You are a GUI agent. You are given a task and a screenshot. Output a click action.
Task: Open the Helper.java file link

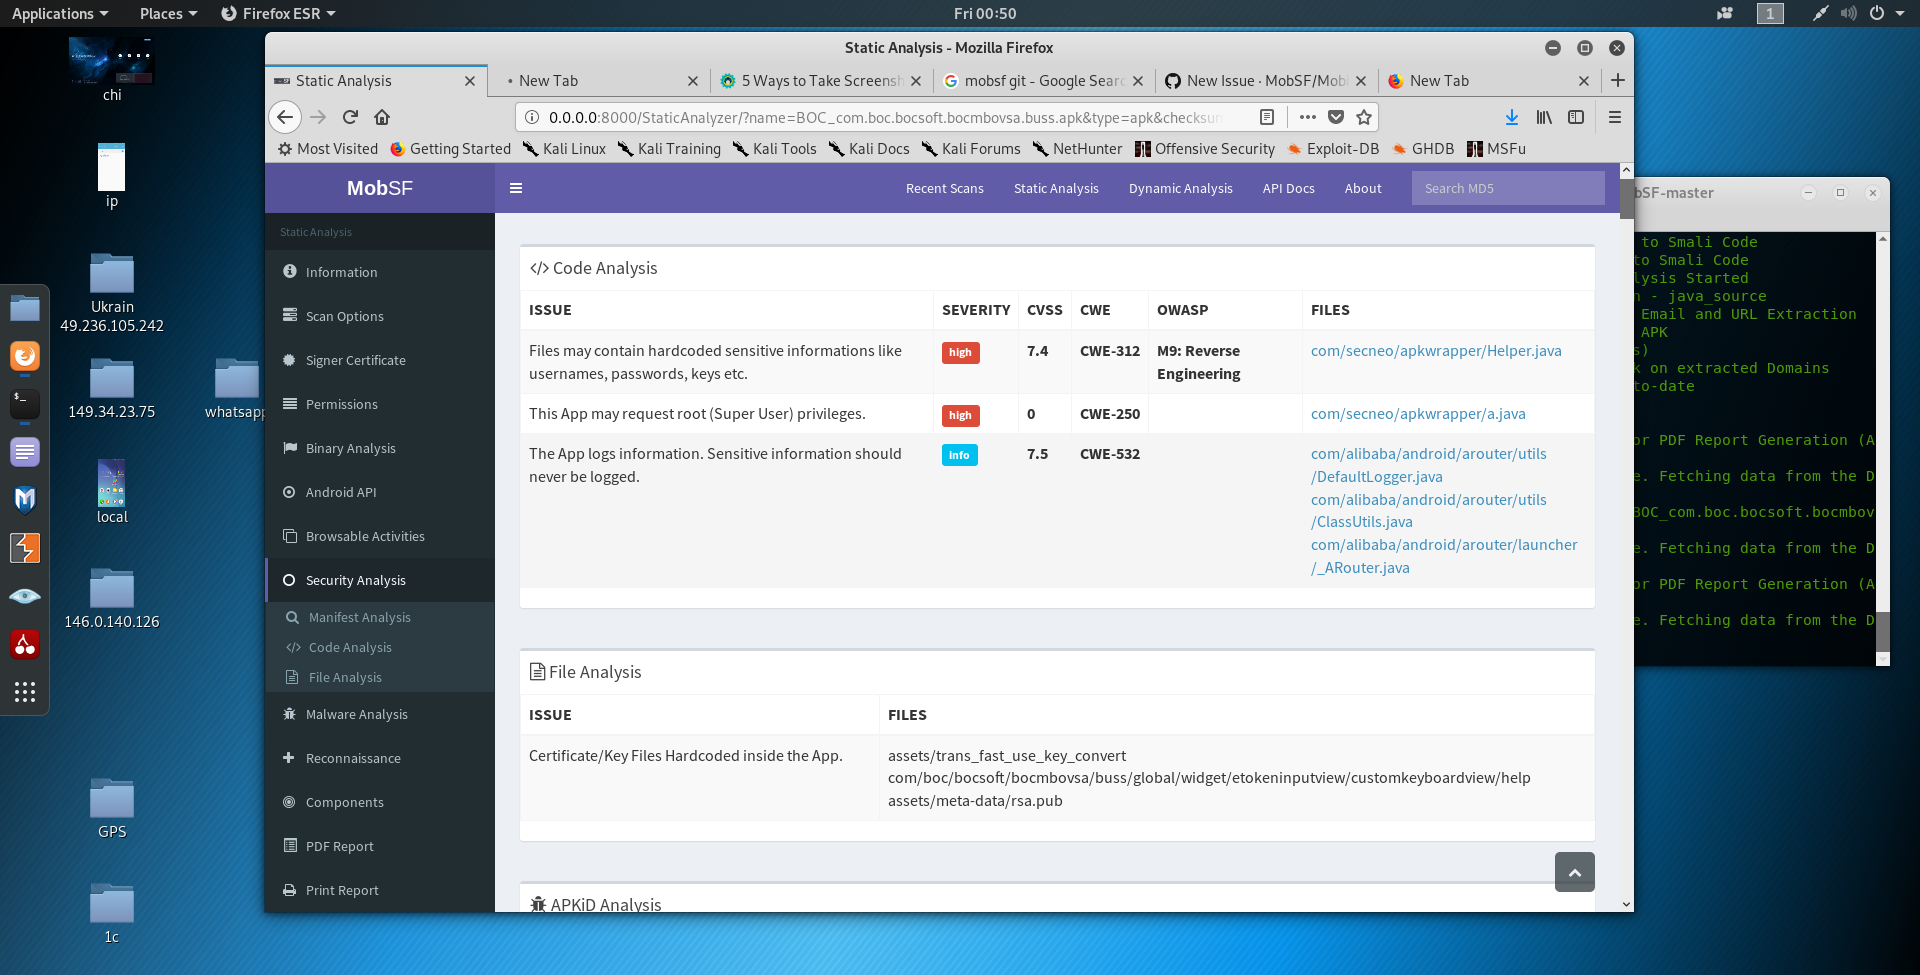click(x=1436, y=351)
